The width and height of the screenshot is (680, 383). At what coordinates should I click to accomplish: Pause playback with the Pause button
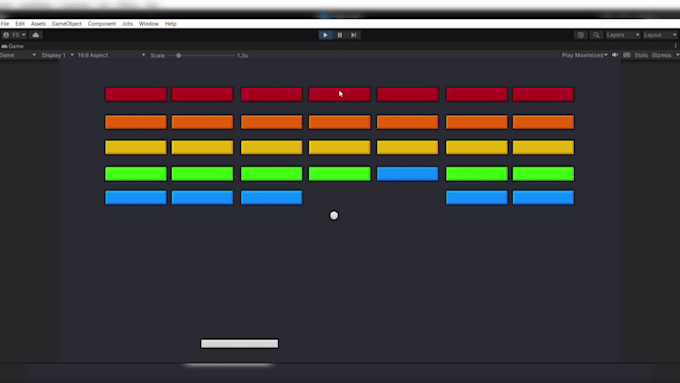click(340, 35)
